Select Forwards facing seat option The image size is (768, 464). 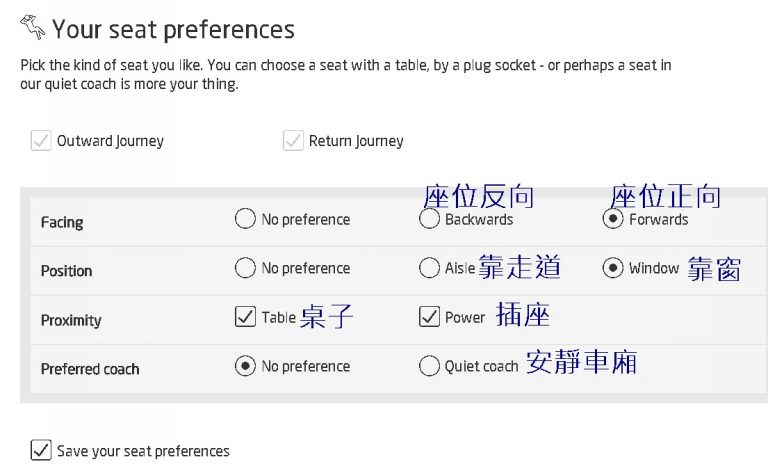pos(613,219)
